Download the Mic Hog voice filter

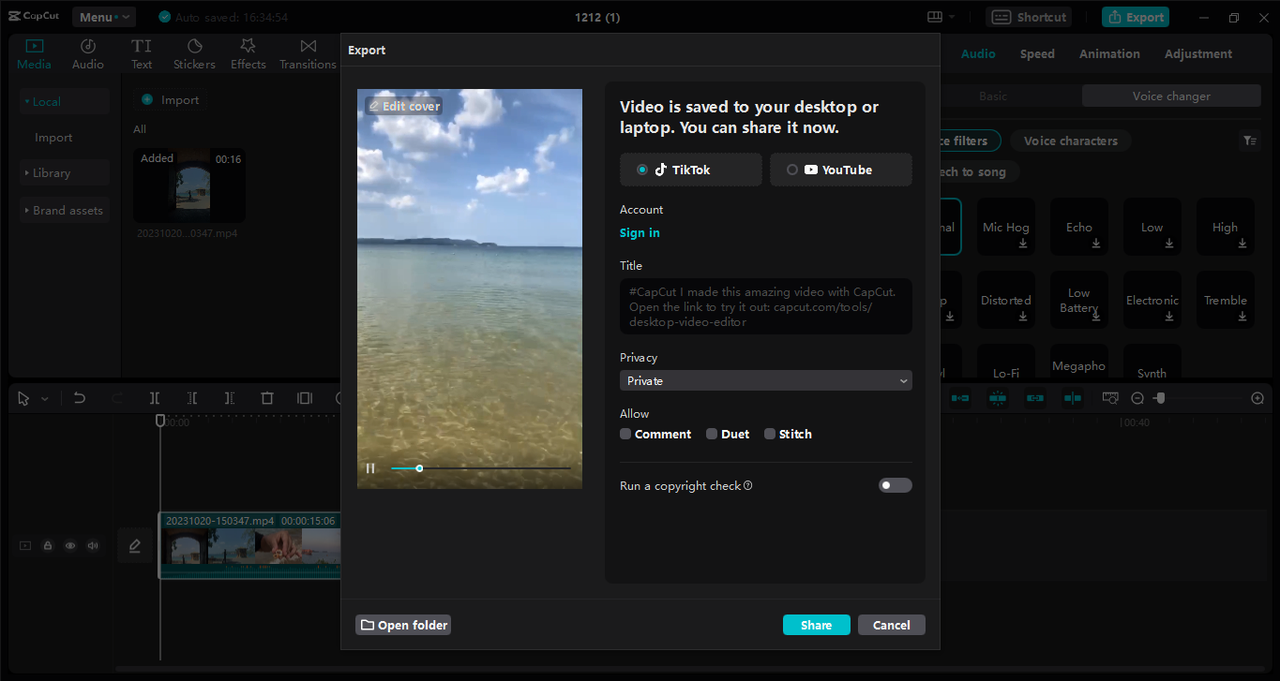1023,243
